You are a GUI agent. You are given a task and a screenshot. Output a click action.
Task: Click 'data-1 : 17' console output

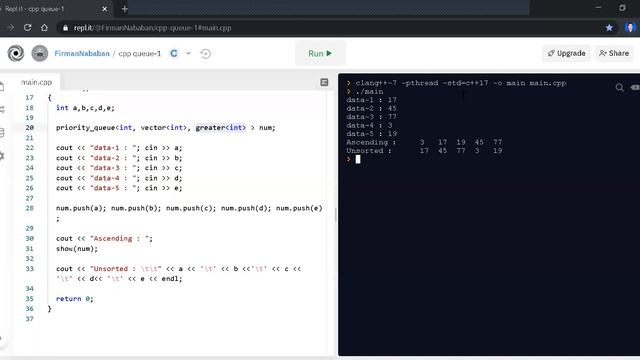pyautogui.click(x=371, y=100)
